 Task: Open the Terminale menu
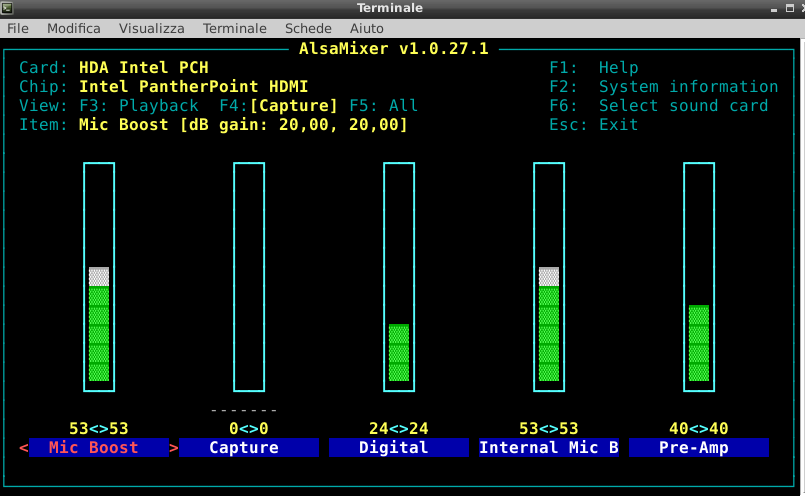(x=235, y=28)
